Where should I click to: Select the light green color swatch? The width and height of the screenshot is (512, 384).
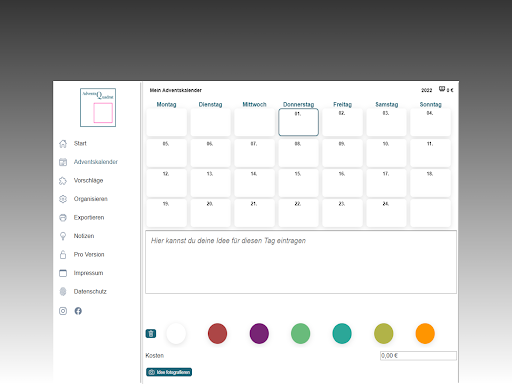click(x=300, y=333)
